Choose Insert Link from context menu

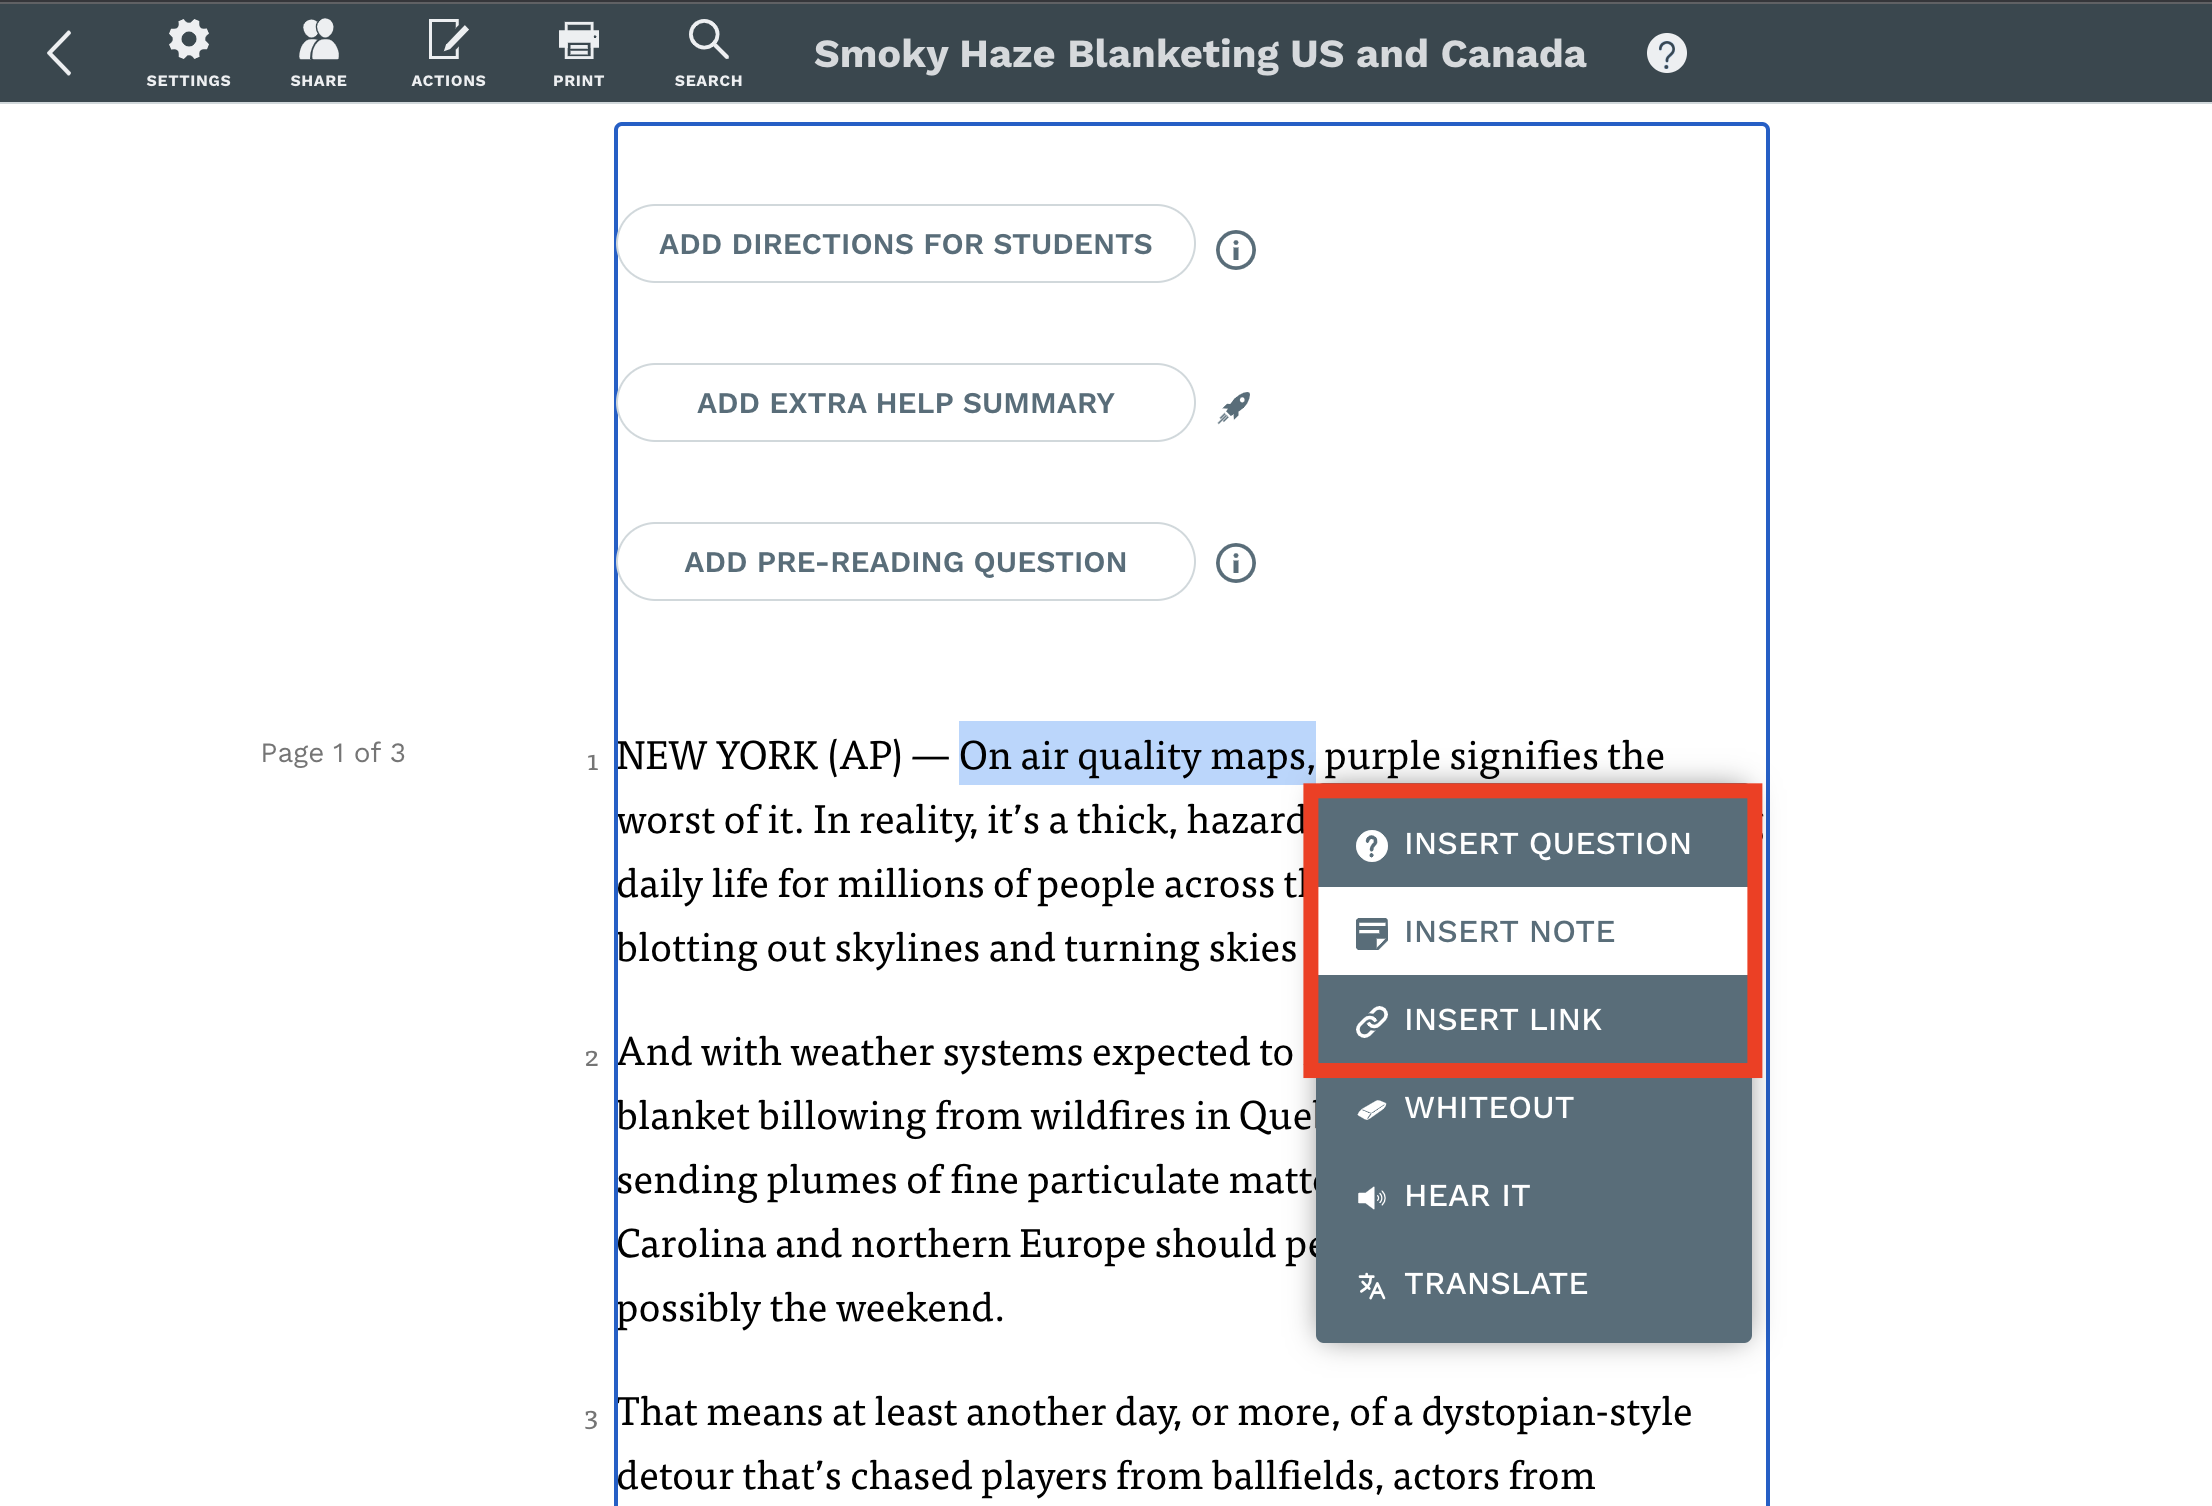(1533, 1020)
